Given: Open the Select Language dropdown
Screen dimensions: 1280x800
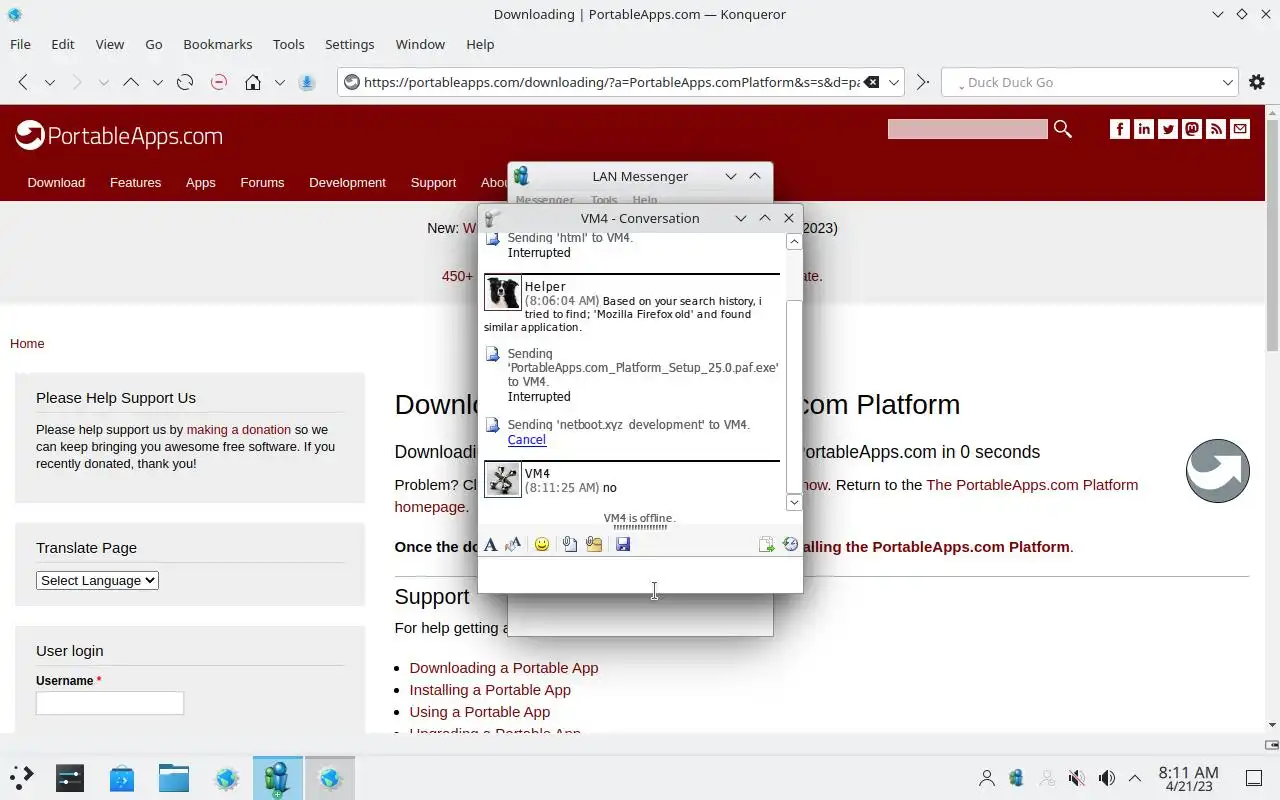Looking at the screenshot, I should [97, 580].
